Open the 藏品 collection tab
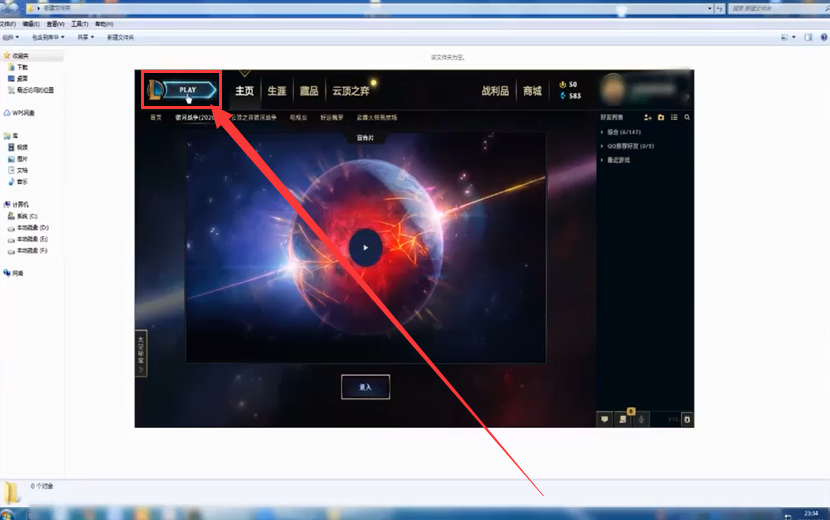The width and height of the screenshot is (830, 520). pos(309,91)
